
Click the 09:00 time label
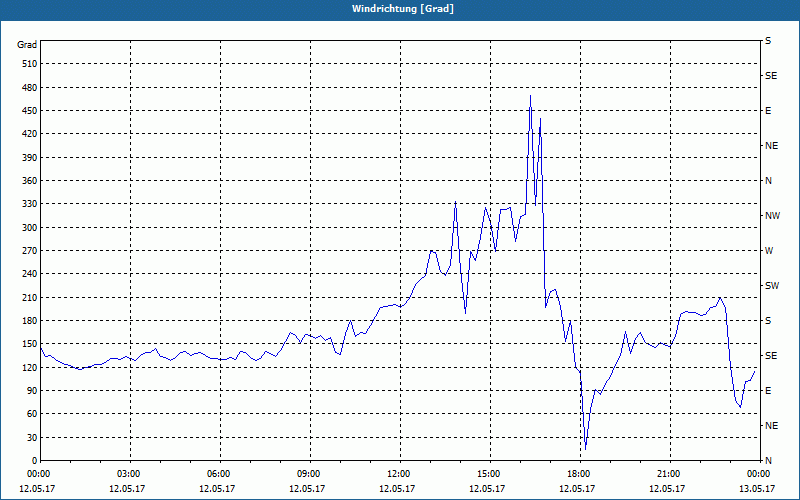tap(310, 474)
